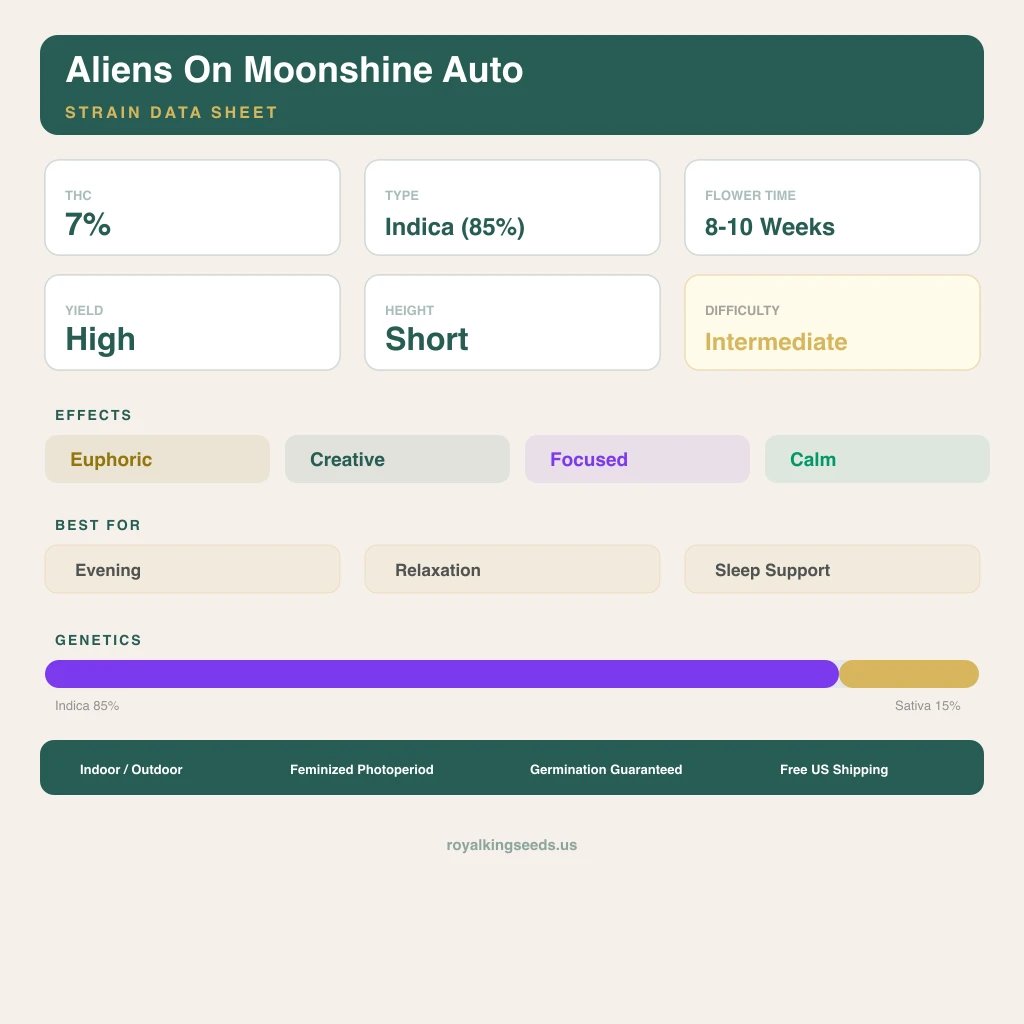Screen dimensions: 1024x1024
Task: Click the purple Indica genetics bar
Action: pyautogui.click(x=441, y=674)
